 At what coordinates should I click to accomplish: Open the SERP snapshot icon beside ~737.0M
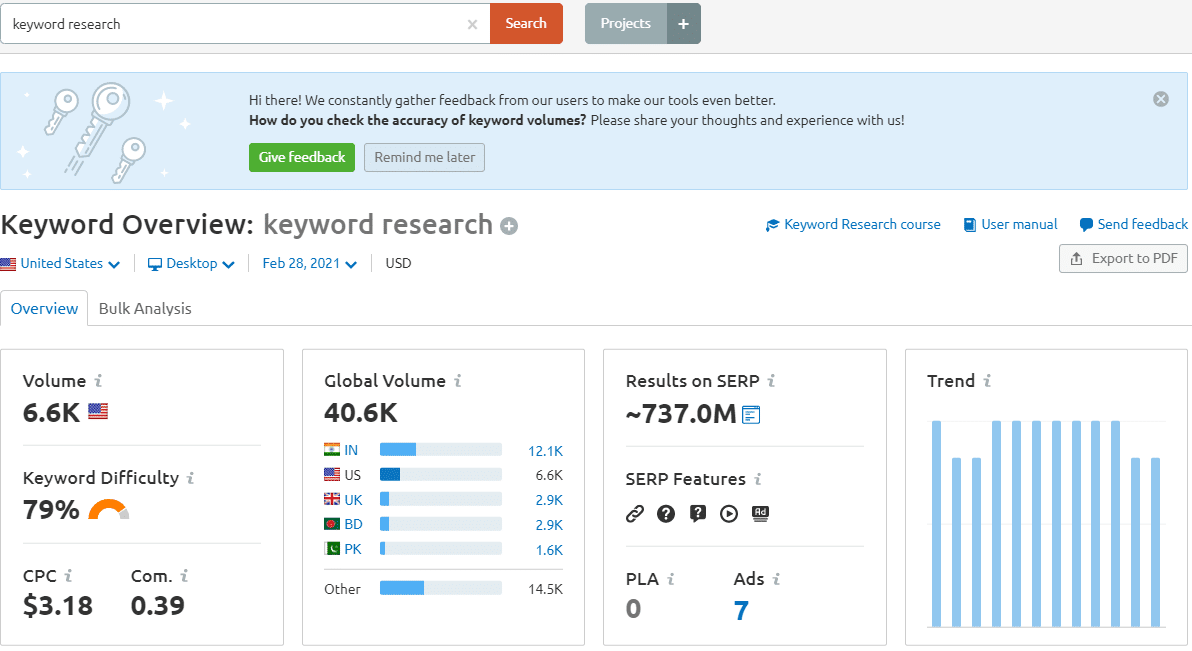tap(751, 414)
